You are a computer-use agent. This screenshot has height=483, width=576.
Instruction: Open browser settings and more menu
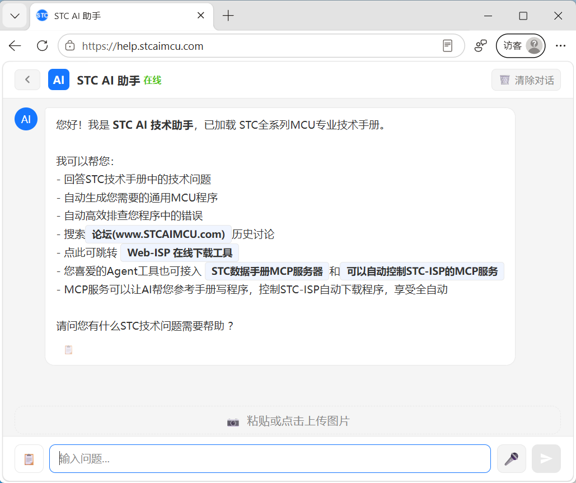point(561,46)
